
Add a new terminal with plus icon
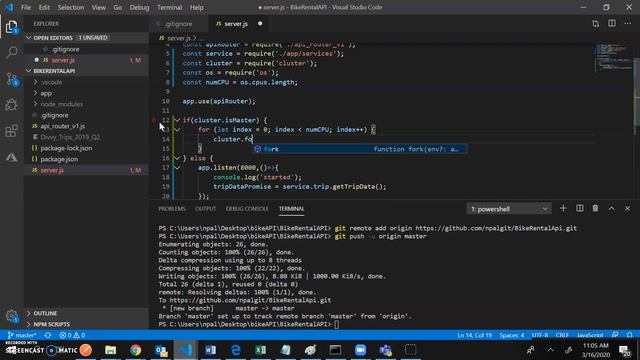pos(563,209)
